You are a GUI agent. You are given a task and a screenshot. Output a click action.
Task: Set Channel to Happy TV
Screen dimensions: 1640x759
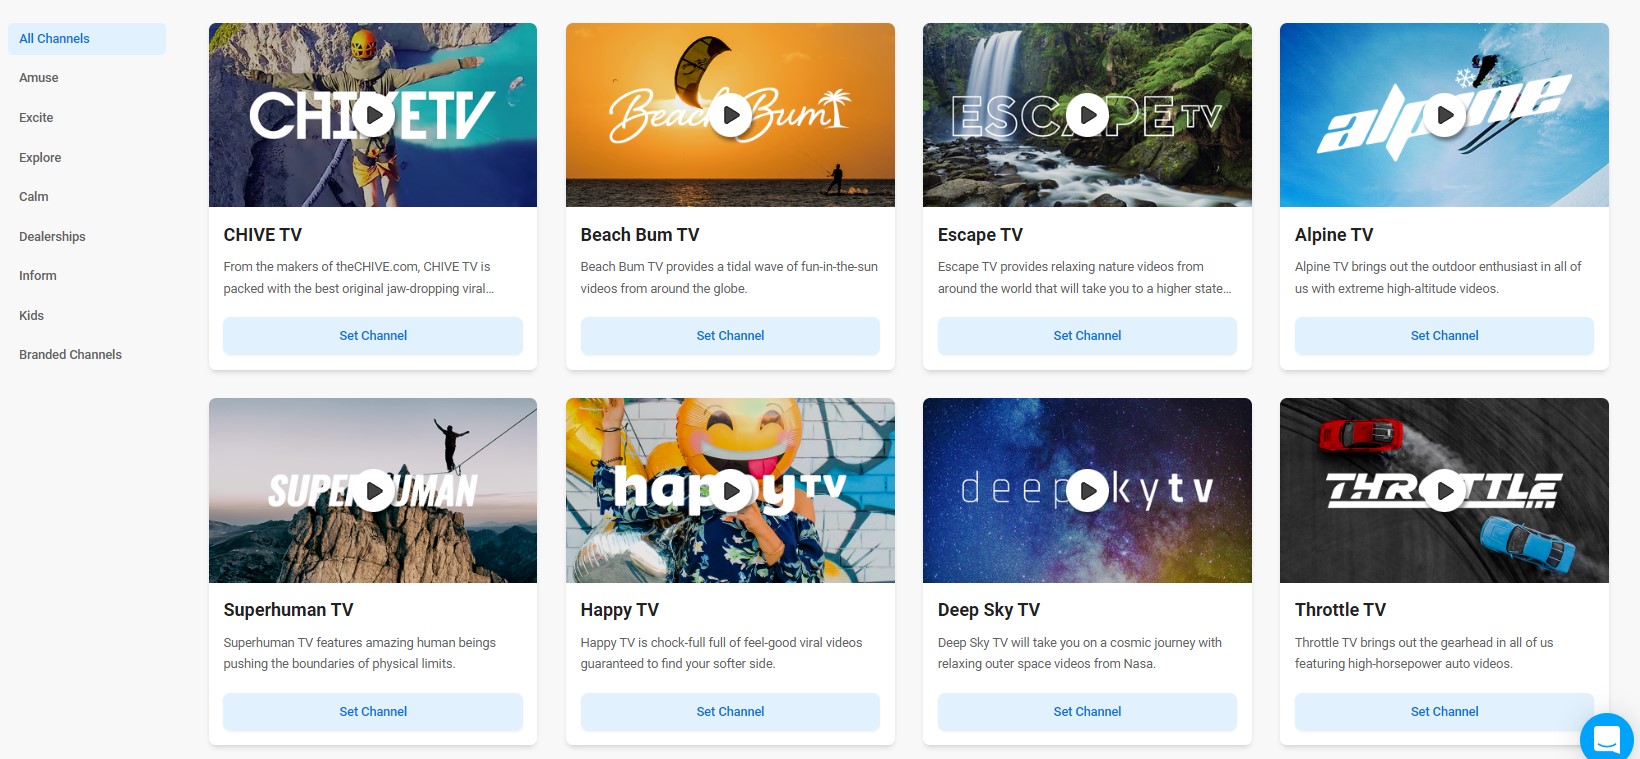point(730,712)
